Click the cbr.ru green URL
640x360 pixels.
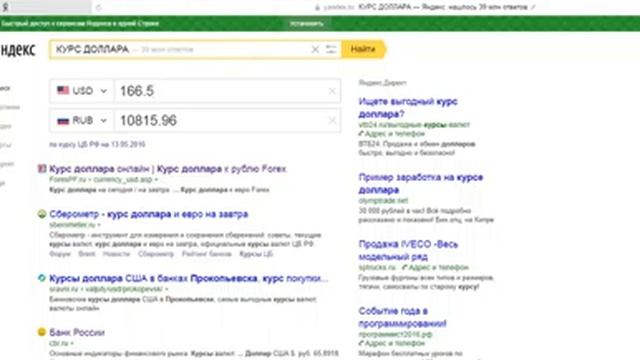(59, 343)
